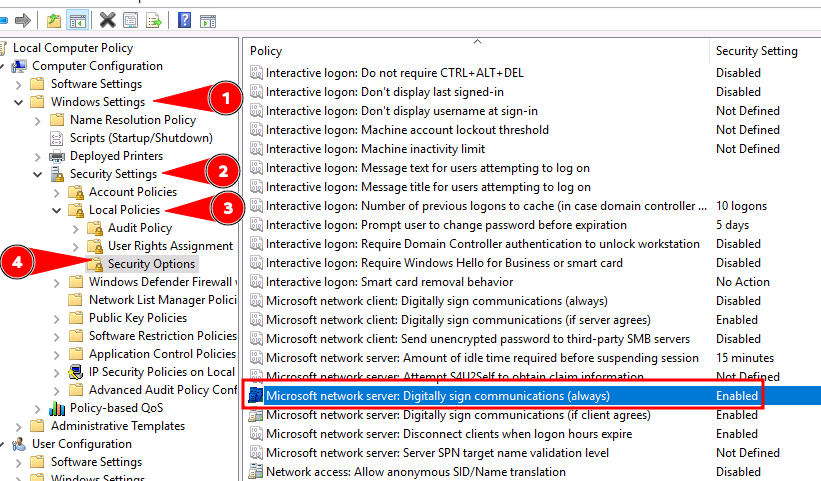Collapse the Local Policies node
The width and height of the screenshot is (821, 481).
tap(57, 210)
